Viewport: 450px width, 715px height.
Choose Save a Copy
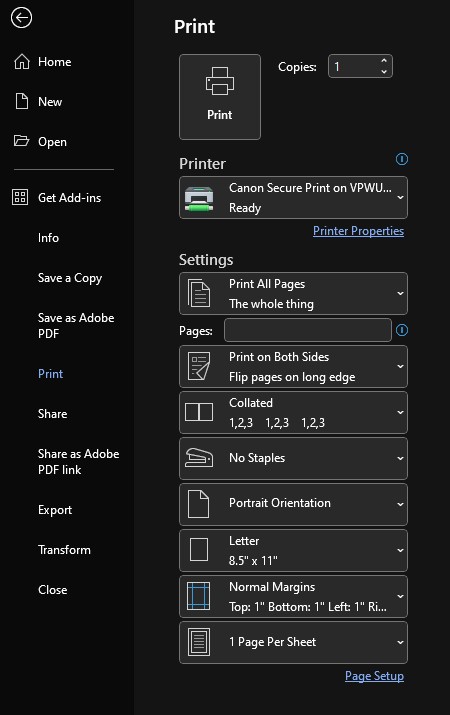(70, 278)
